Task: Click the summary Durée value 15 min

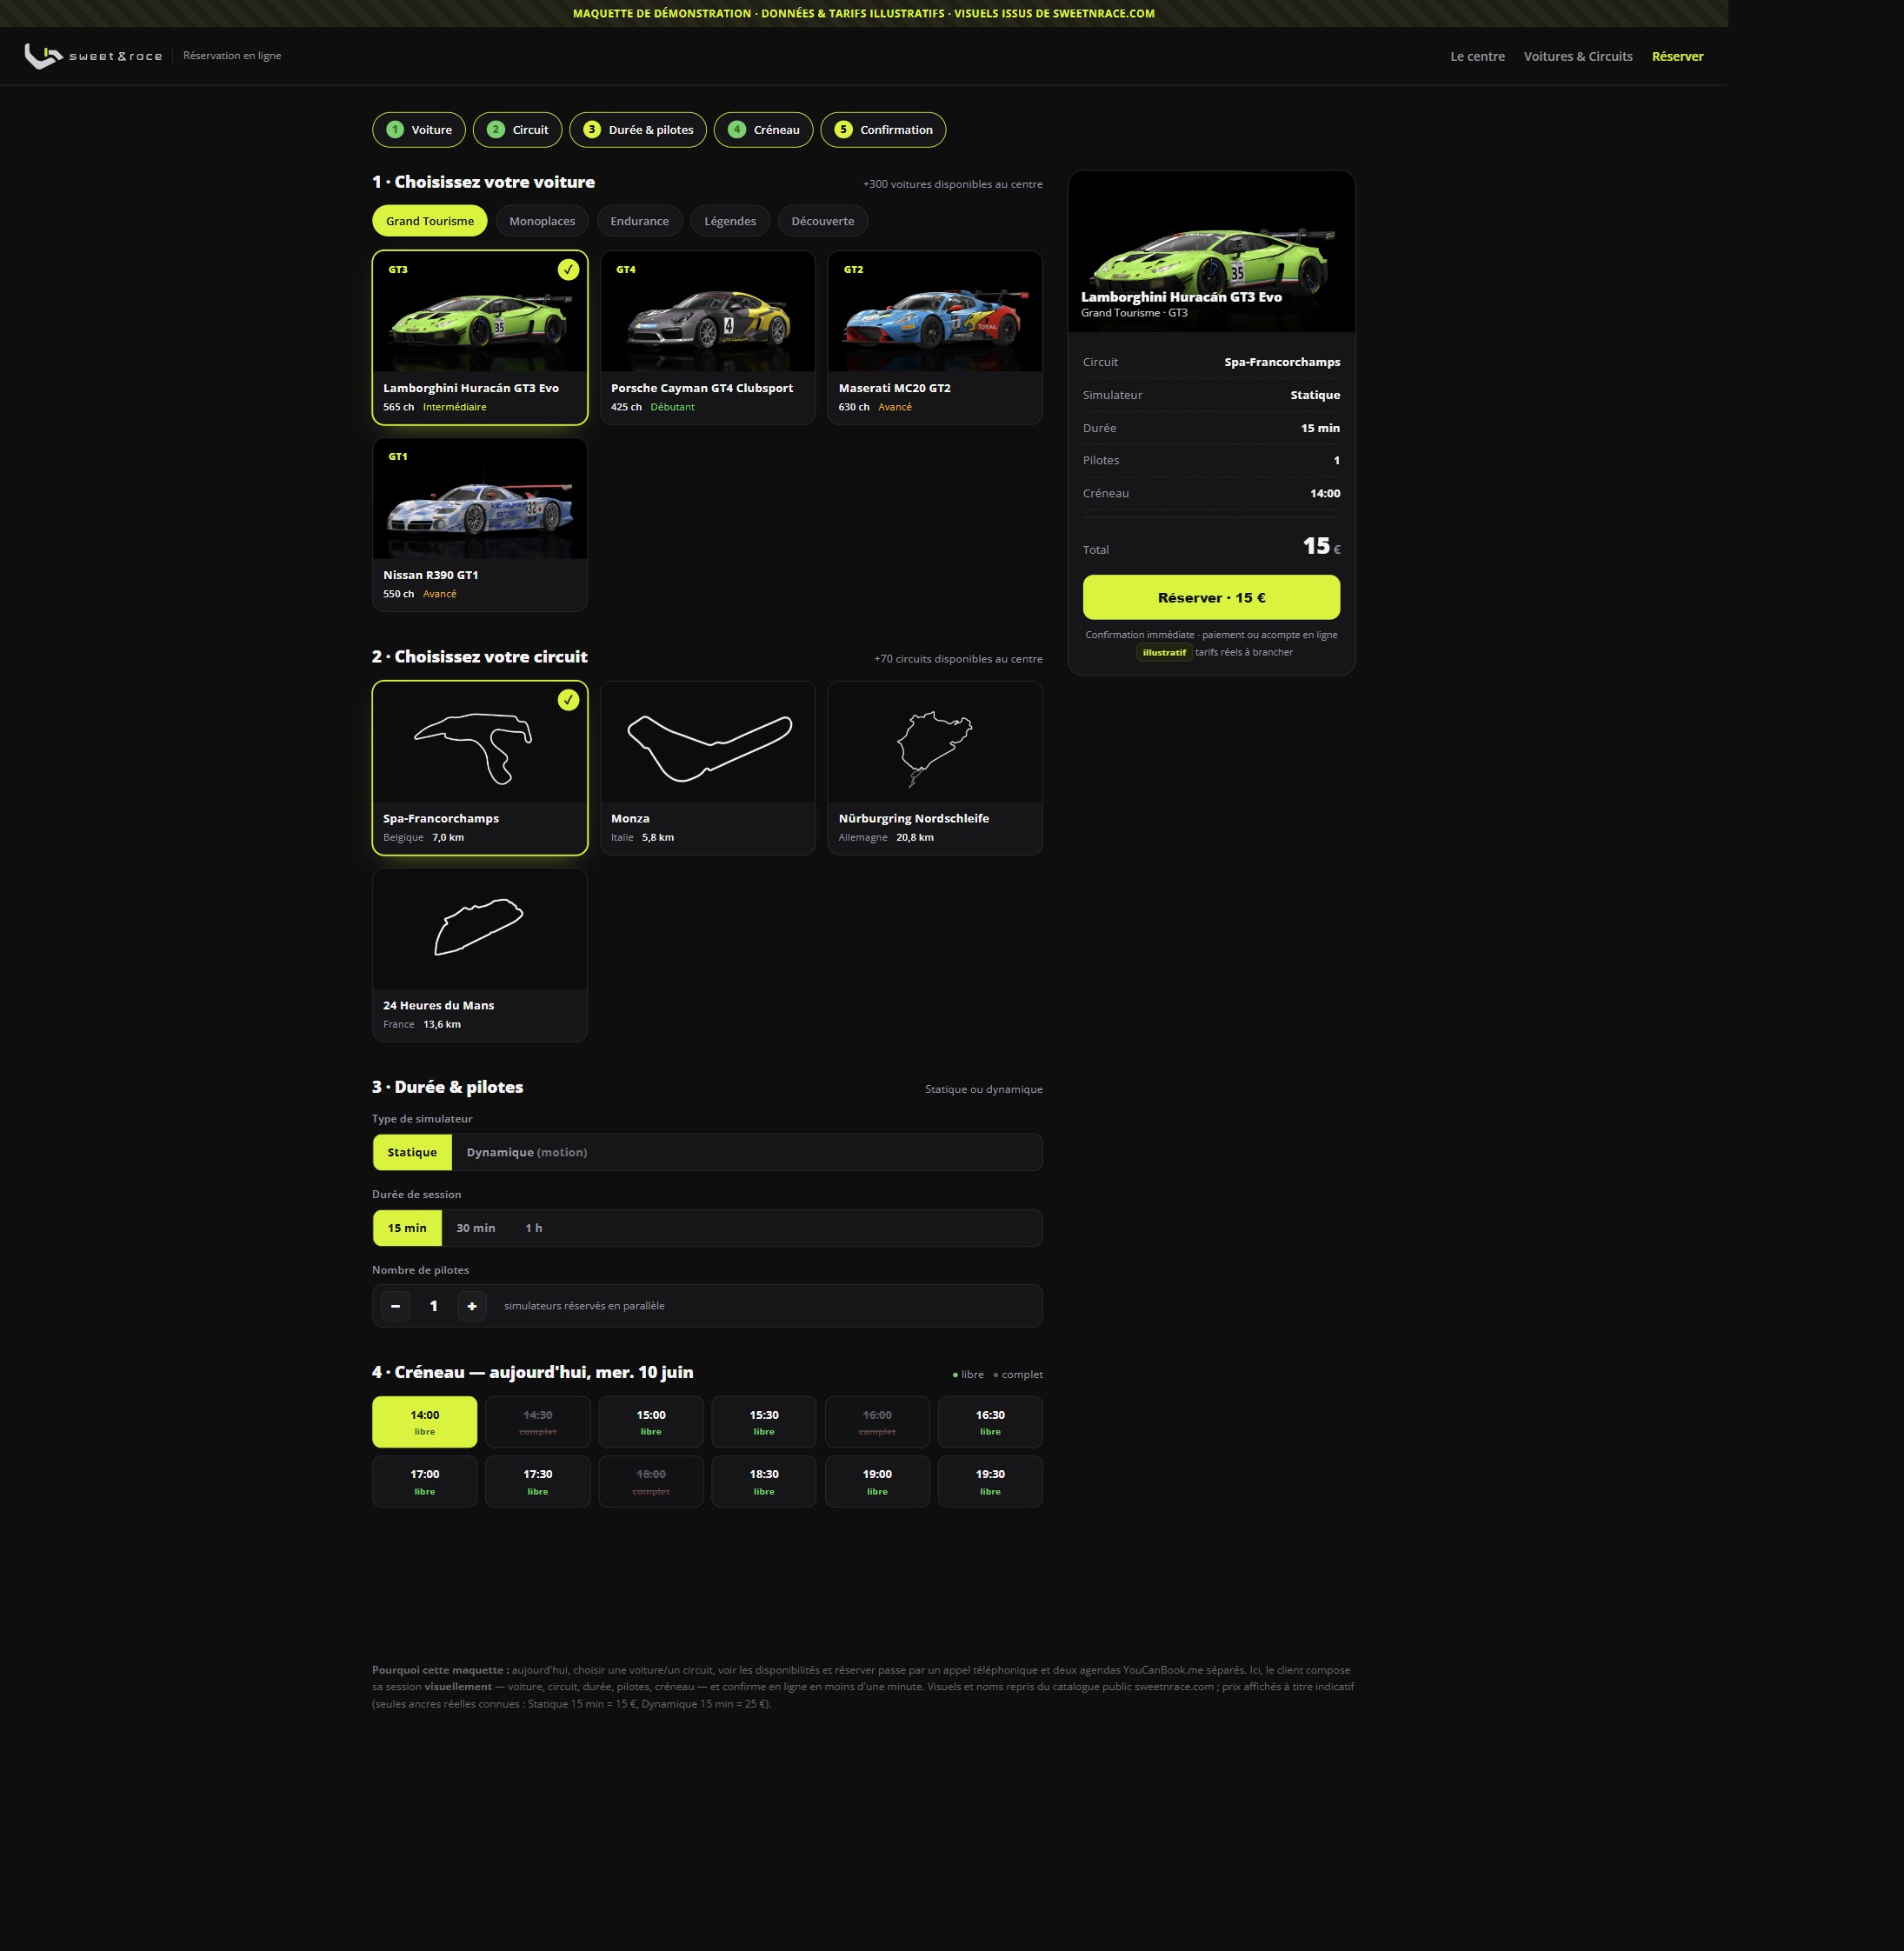Action: coord(1320,428)
